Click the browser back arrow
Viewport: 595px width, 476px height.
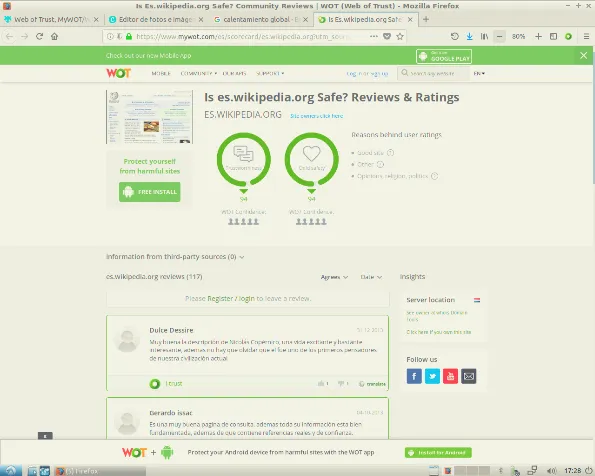pyautogui.click(x=9, y=36)
